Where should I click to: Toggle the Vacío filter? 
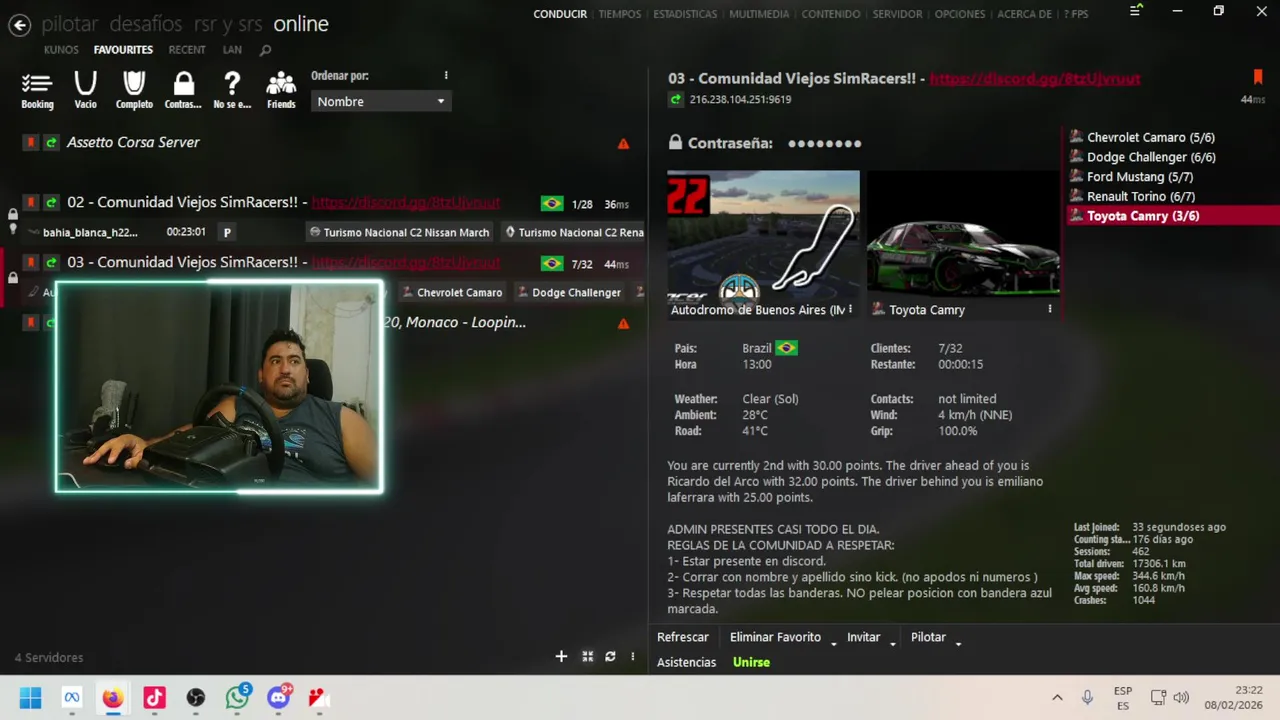85,90
